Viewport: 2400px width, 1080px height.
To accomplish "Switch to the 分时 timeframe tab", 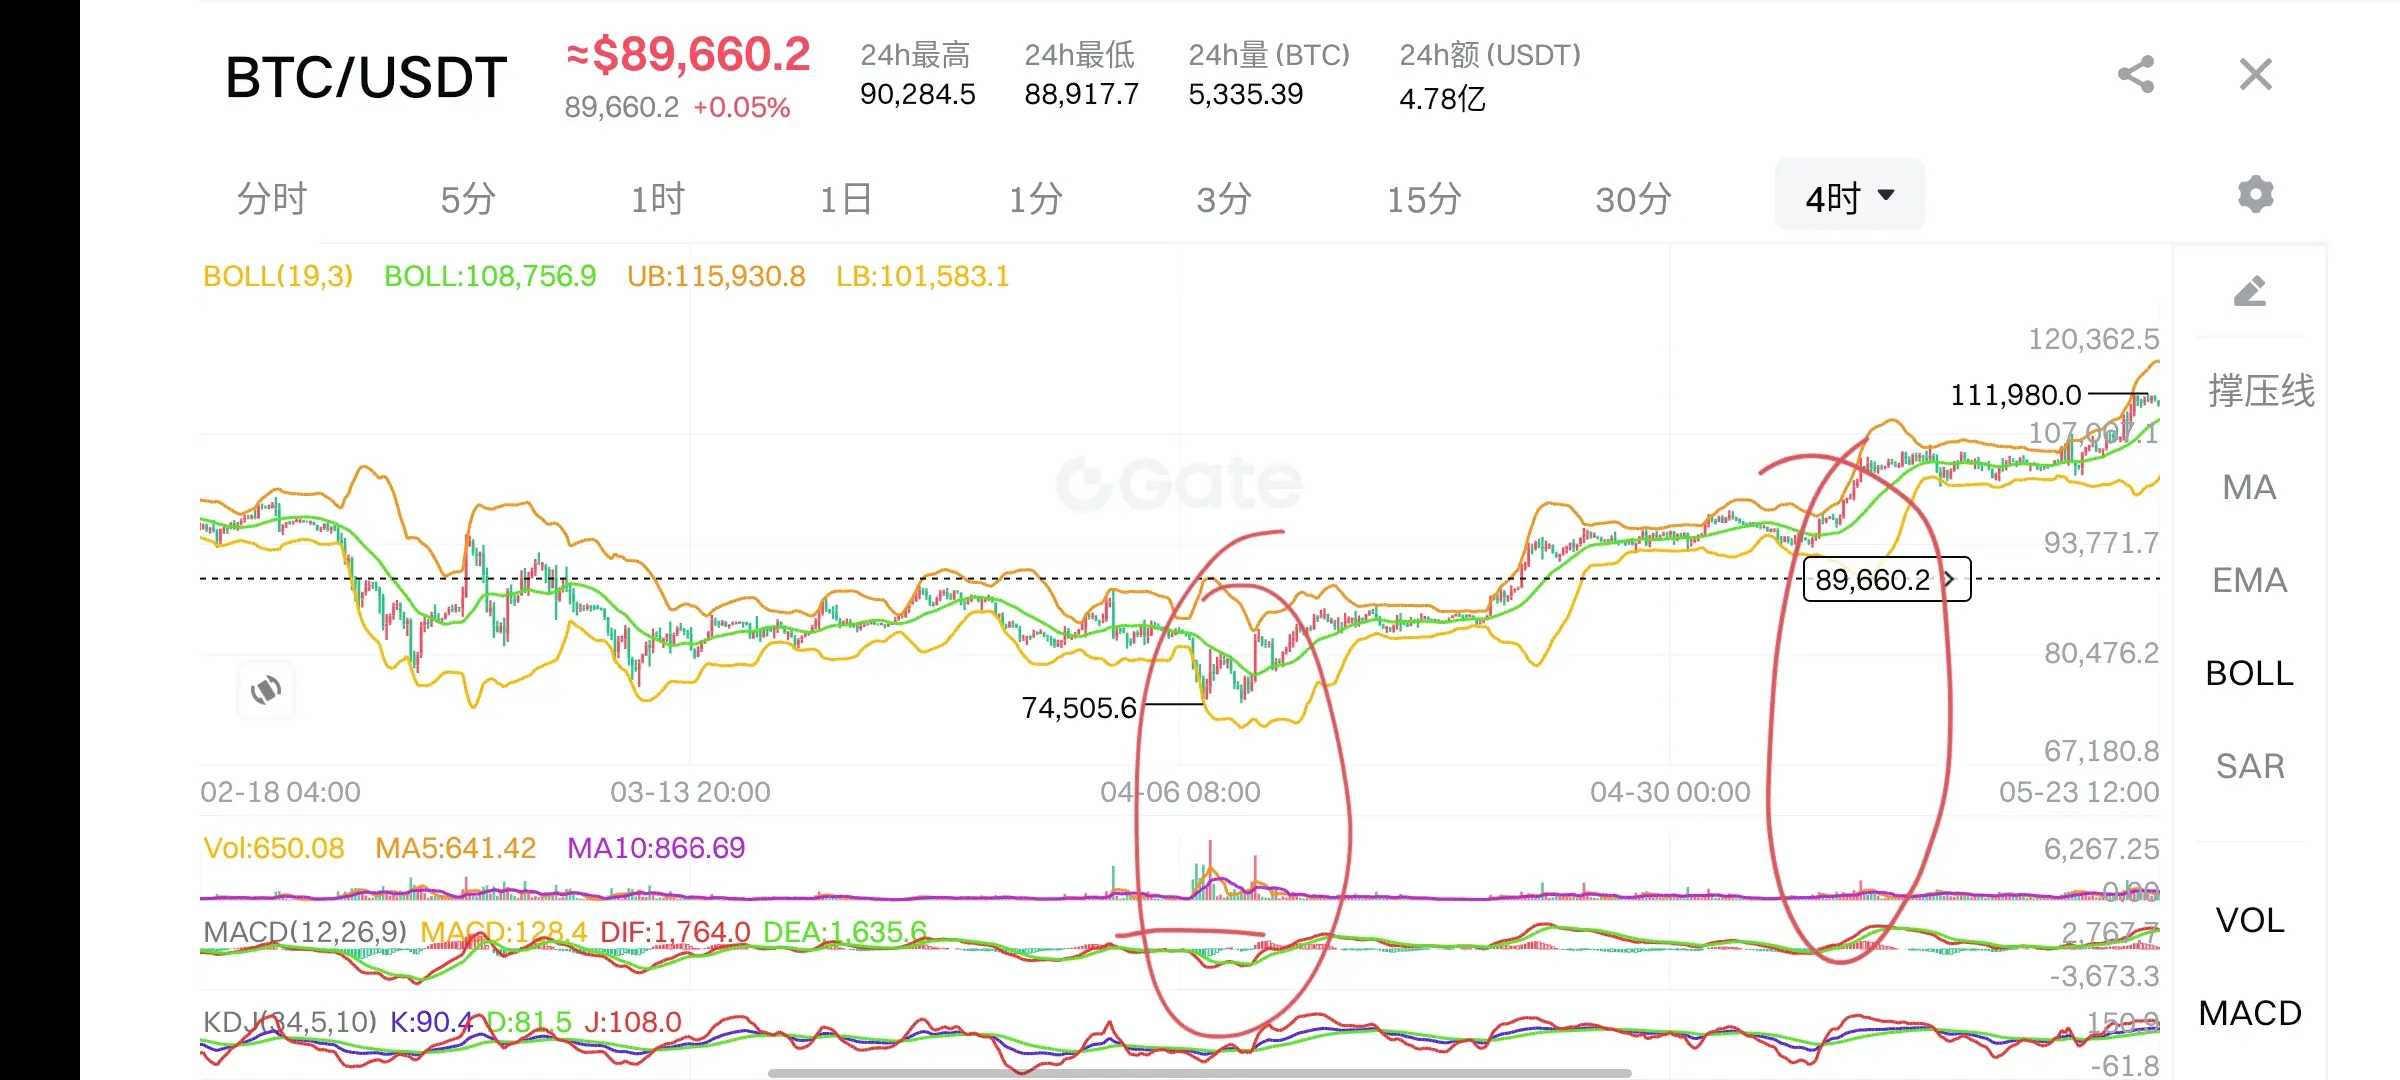I will pos(271,199).
